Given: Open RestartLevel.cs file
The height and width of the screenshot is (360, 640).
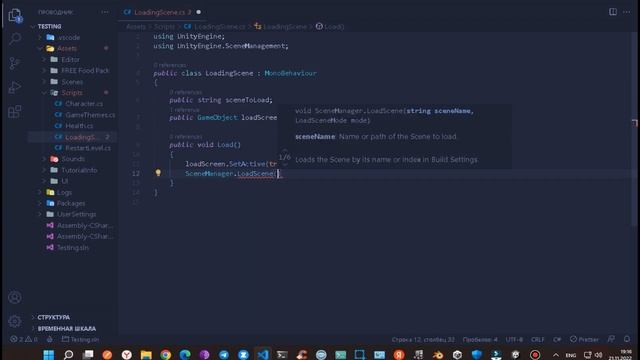Looking at the screenshot, I should [x=88, y=148].
